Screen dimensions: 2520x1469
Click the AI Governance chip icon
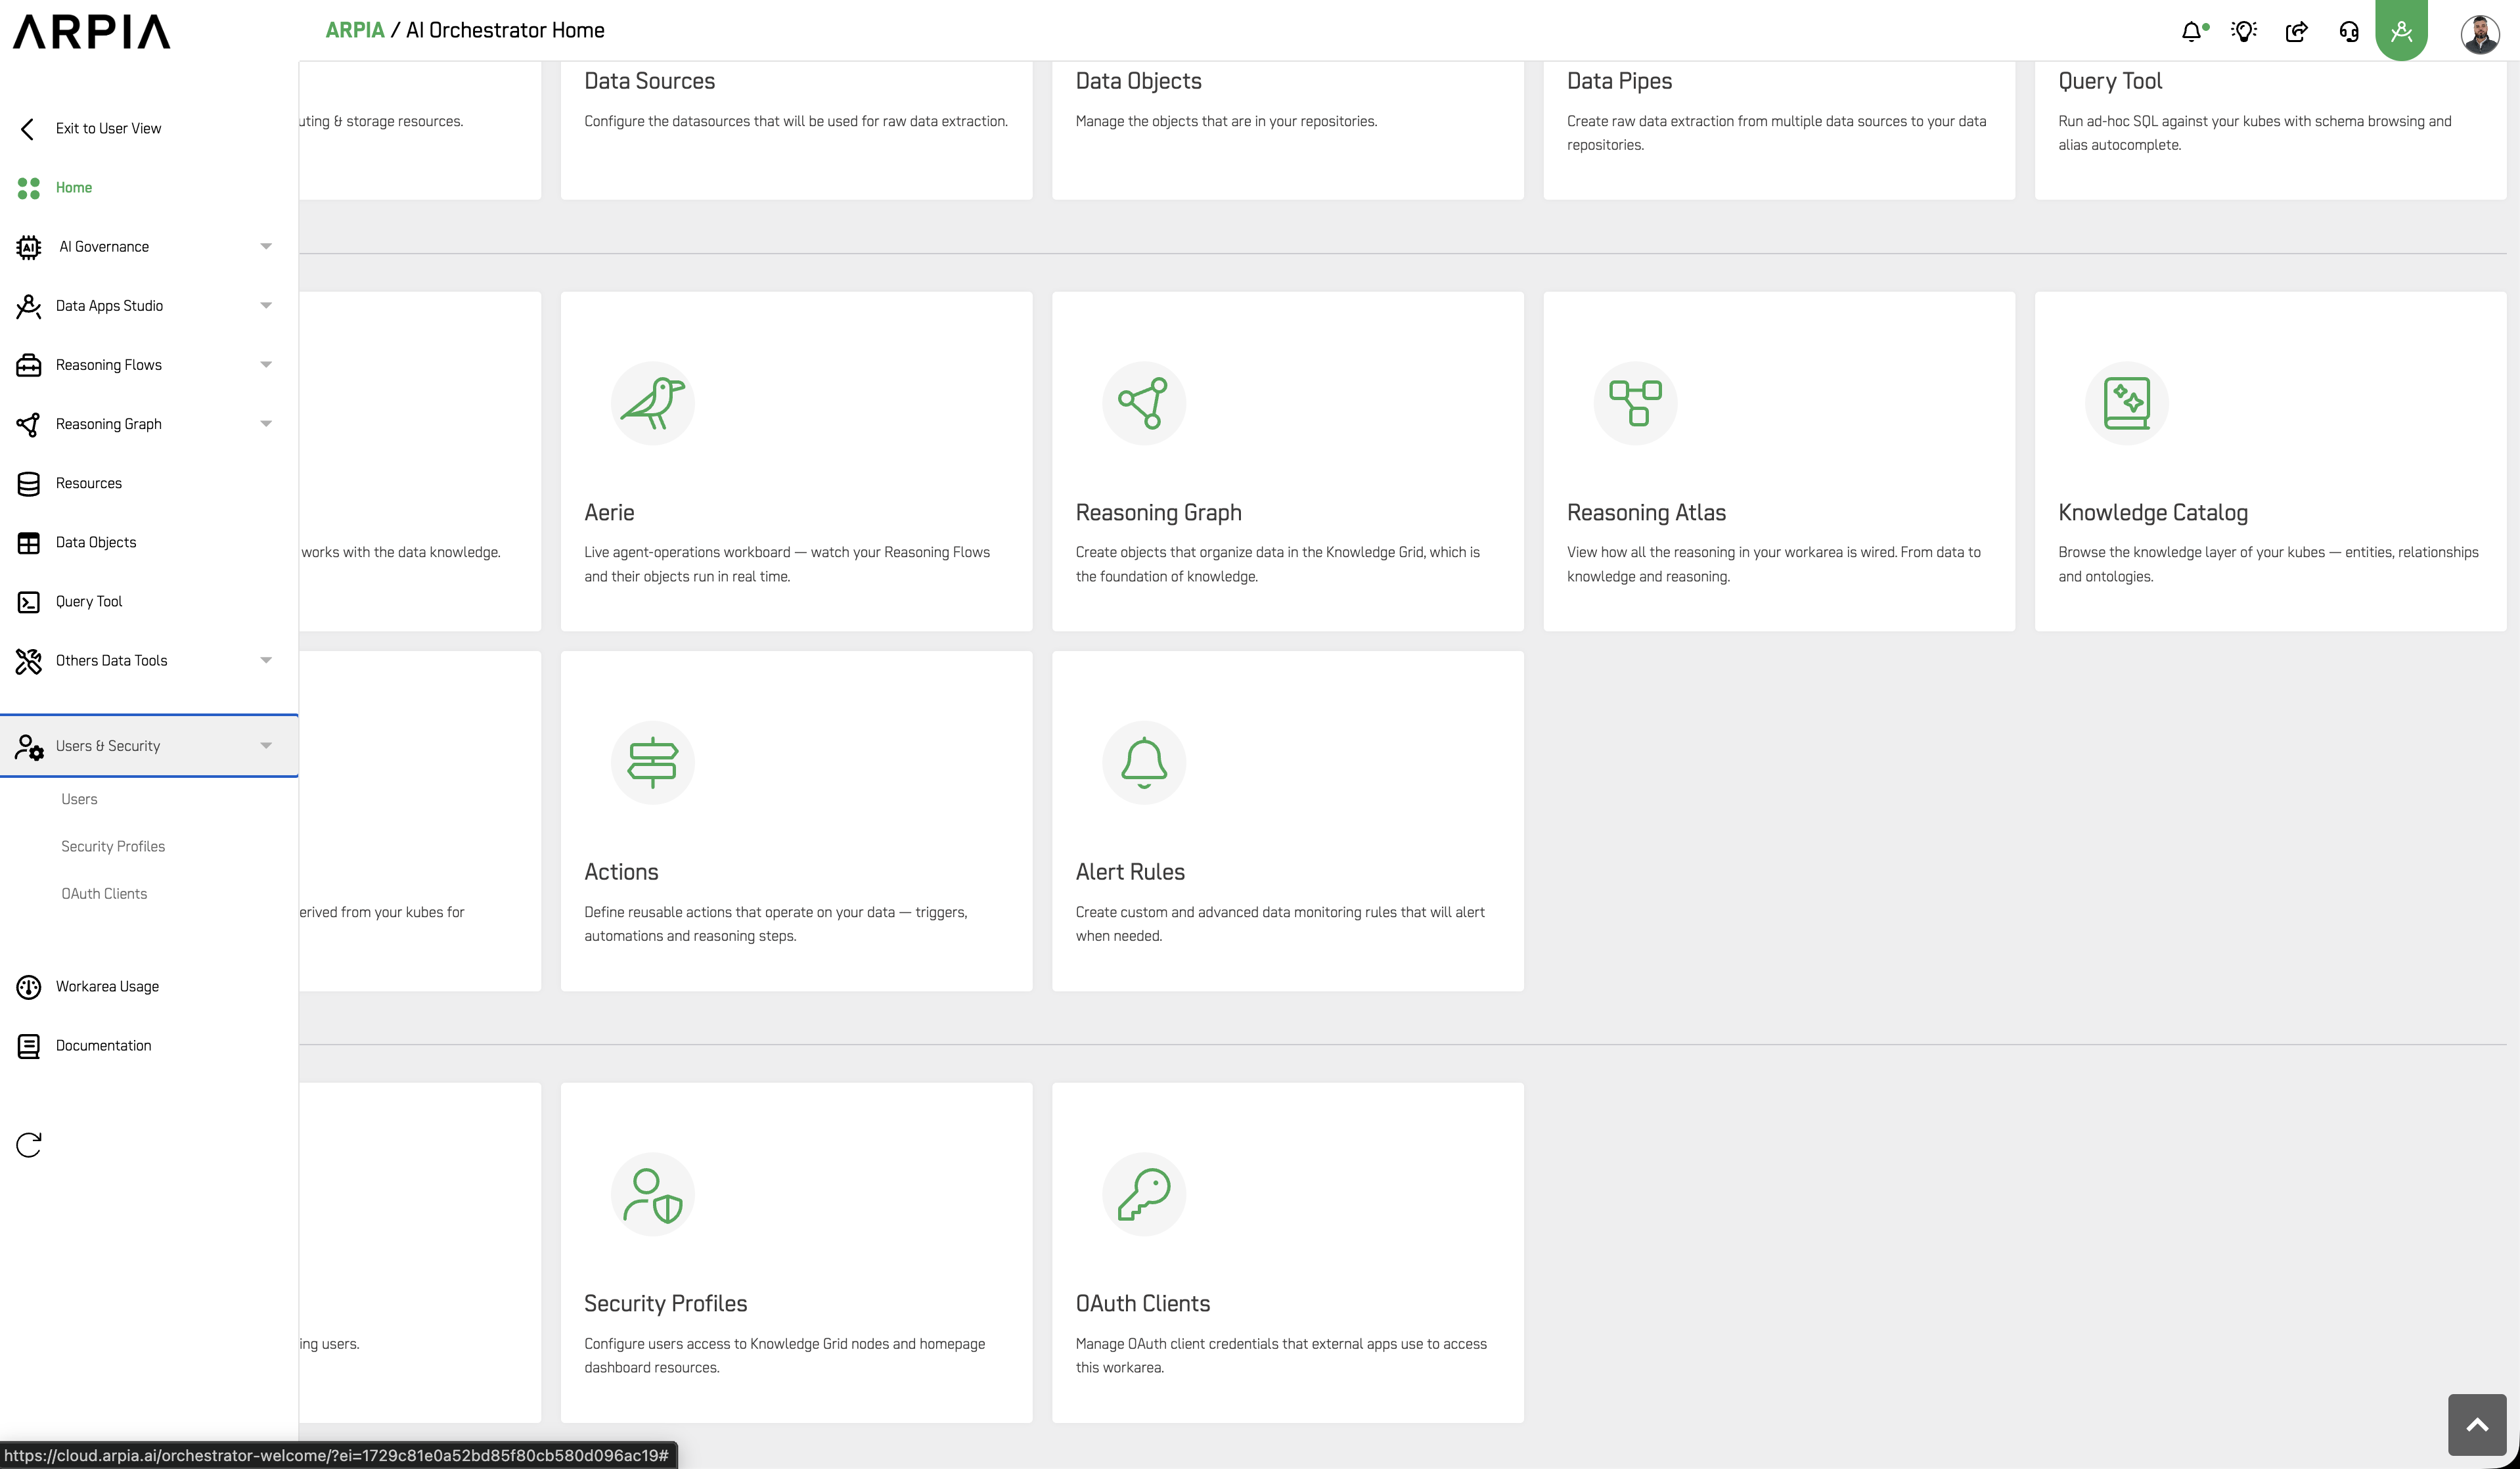pos(29,247)
